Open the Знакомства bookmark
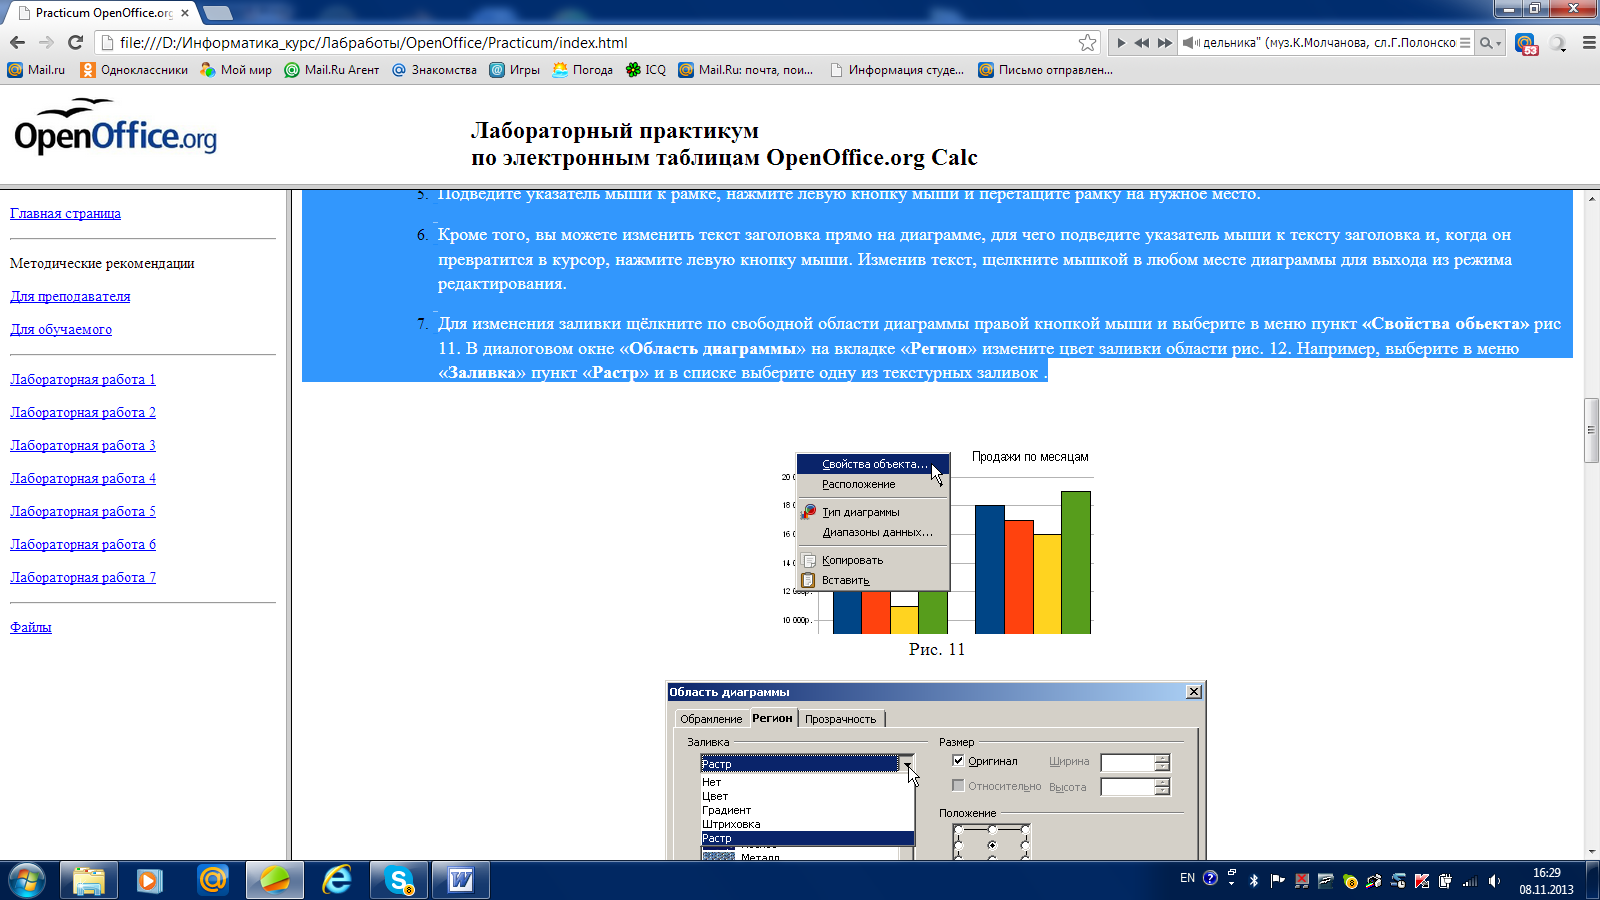1600x900 pixels. (x=434, y=70)
